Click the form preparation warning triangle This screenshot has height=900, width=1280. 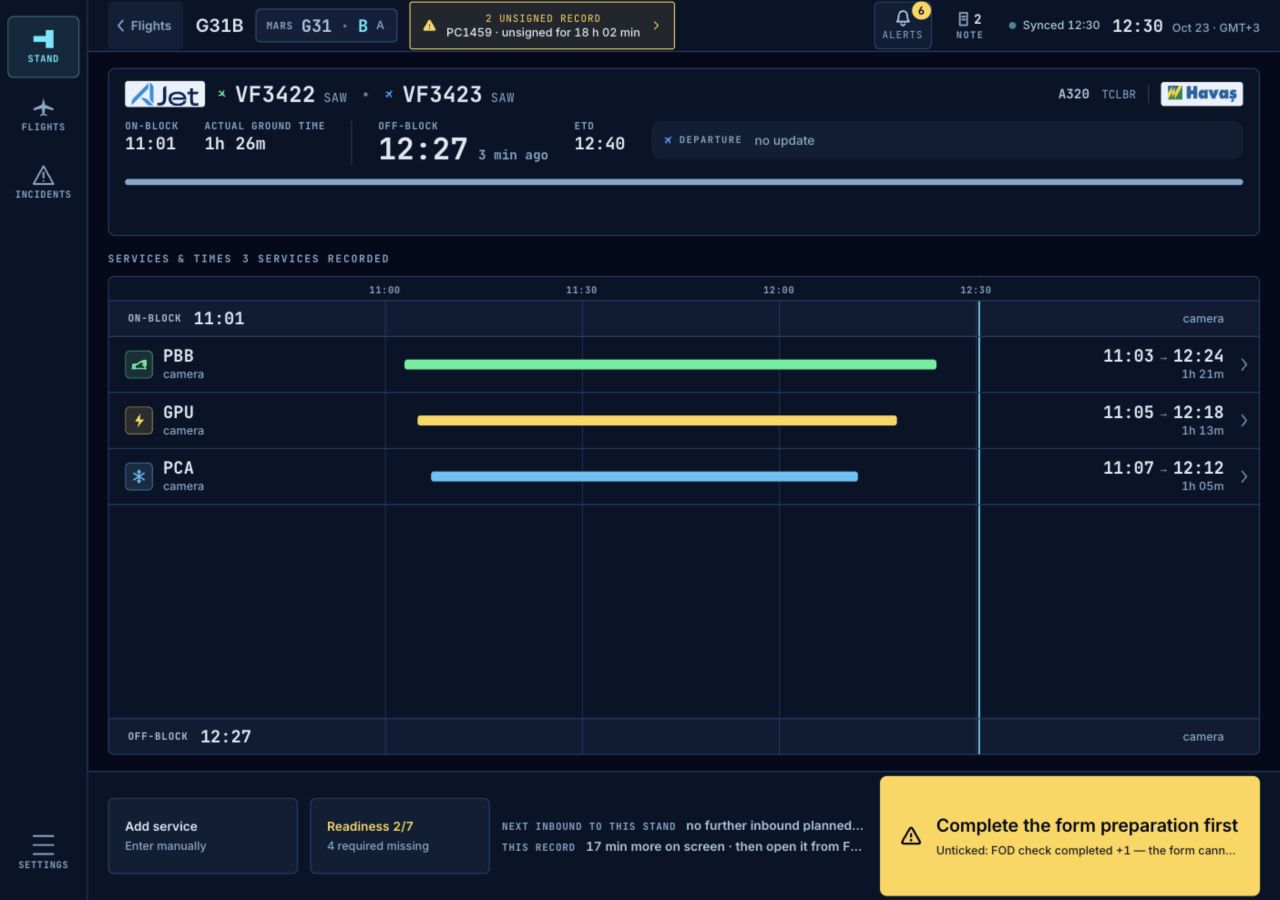911,836
